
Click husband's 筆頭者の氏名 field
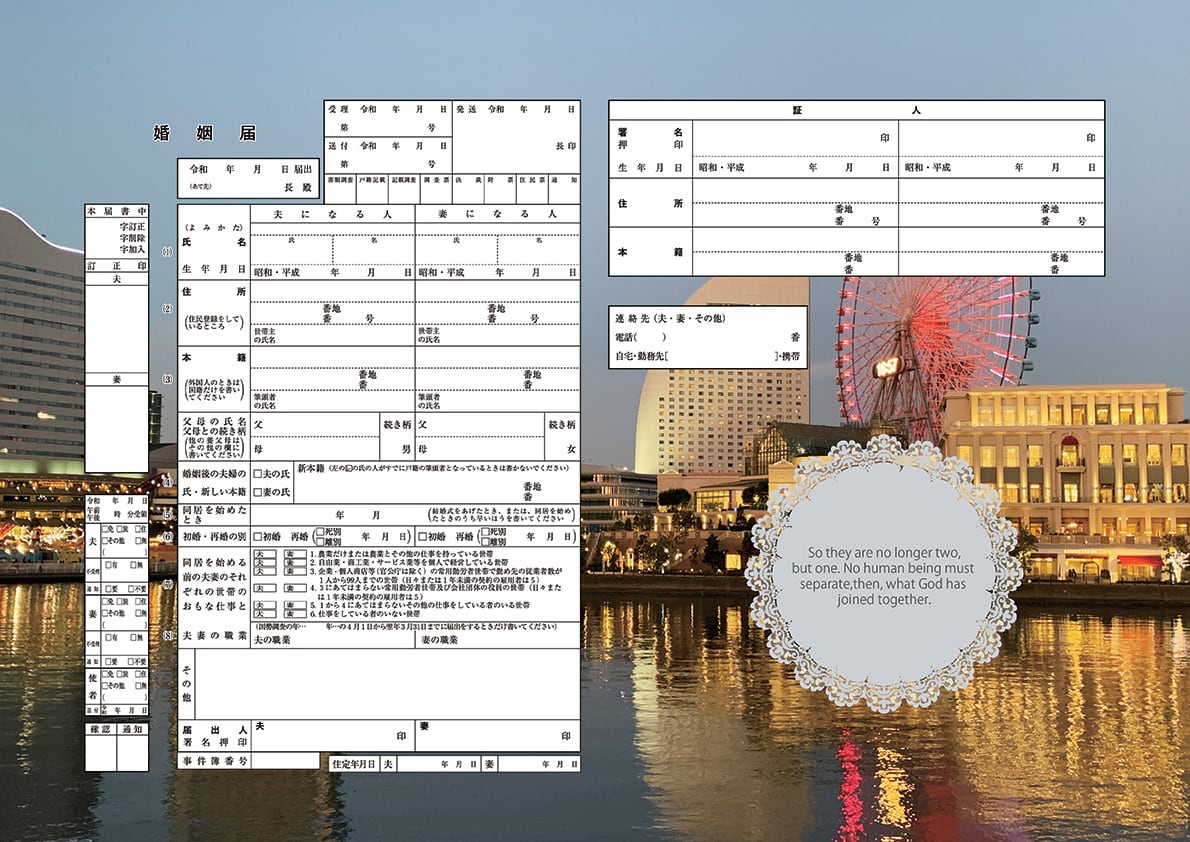click(x=332, y=401)
